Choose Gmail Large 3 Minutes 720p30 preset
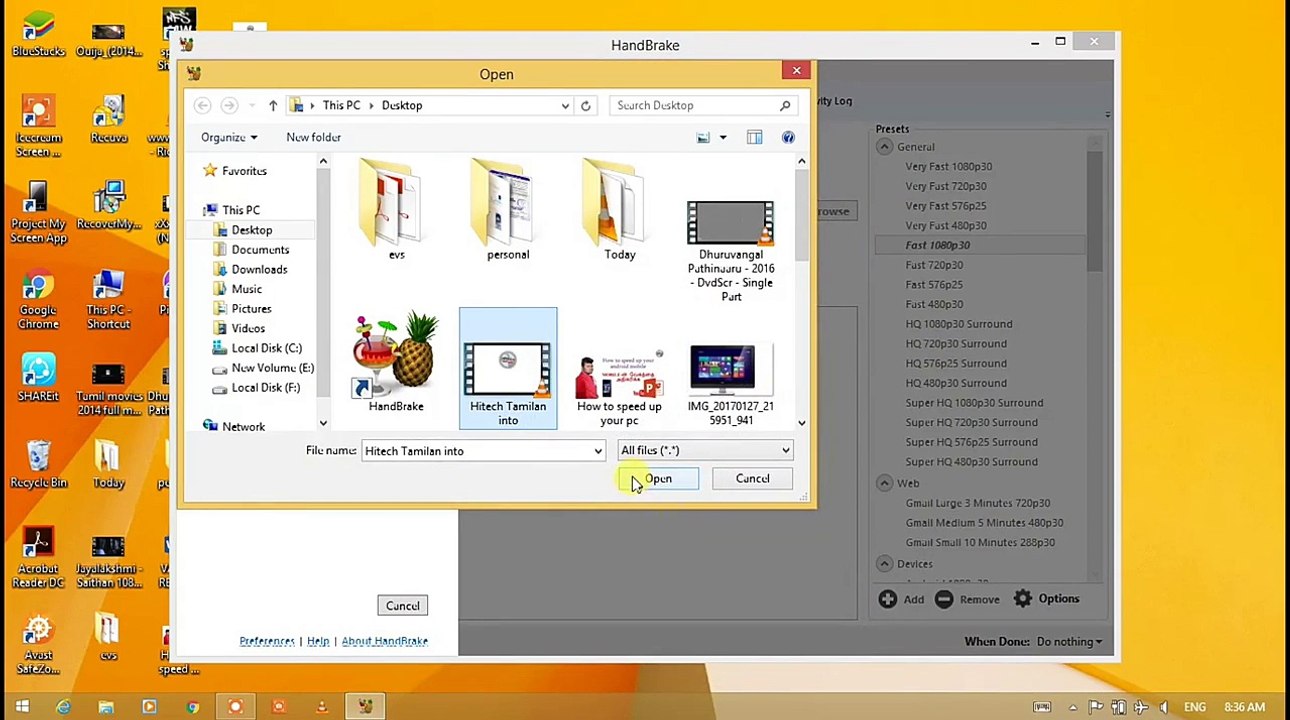The height and width of the screenshot is (720, 1290). click(x=977, y=503)
